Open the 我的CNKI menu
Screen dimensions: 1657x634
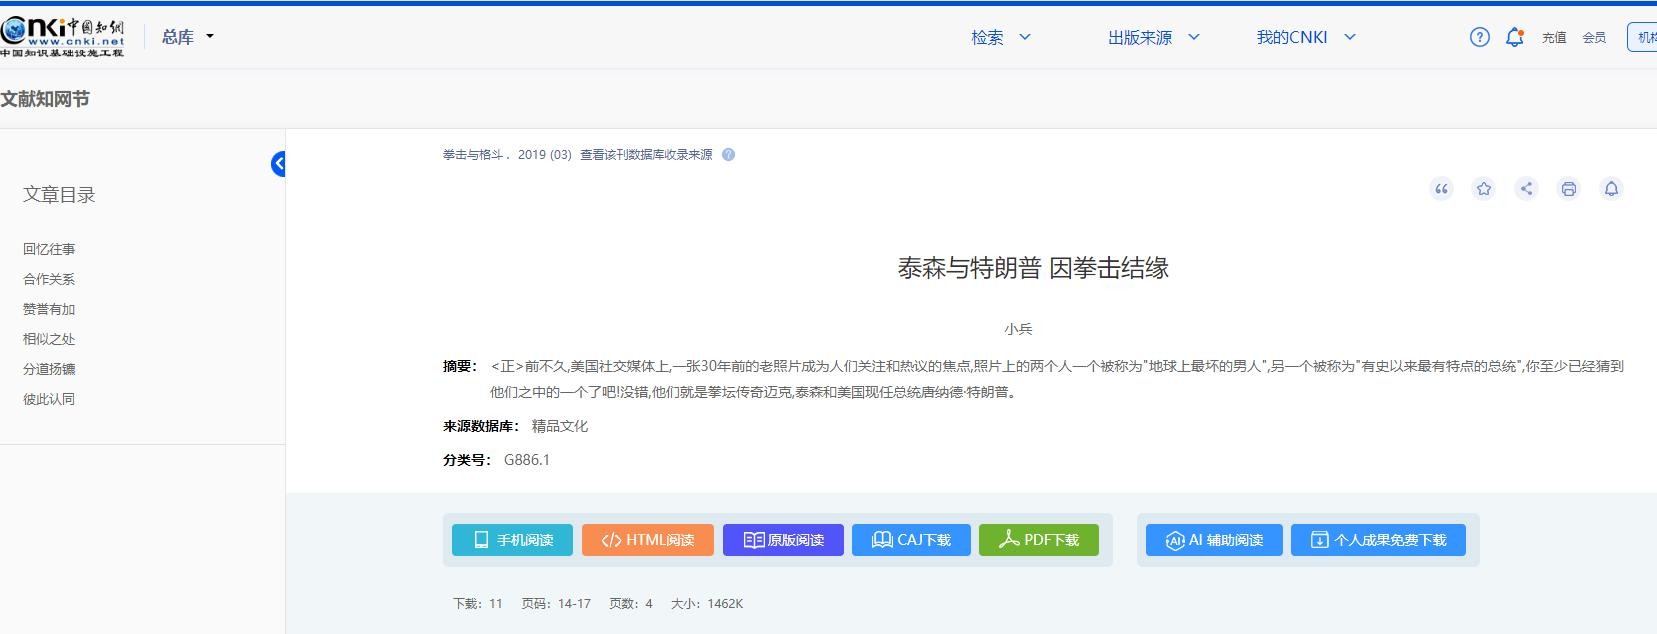1305,37
